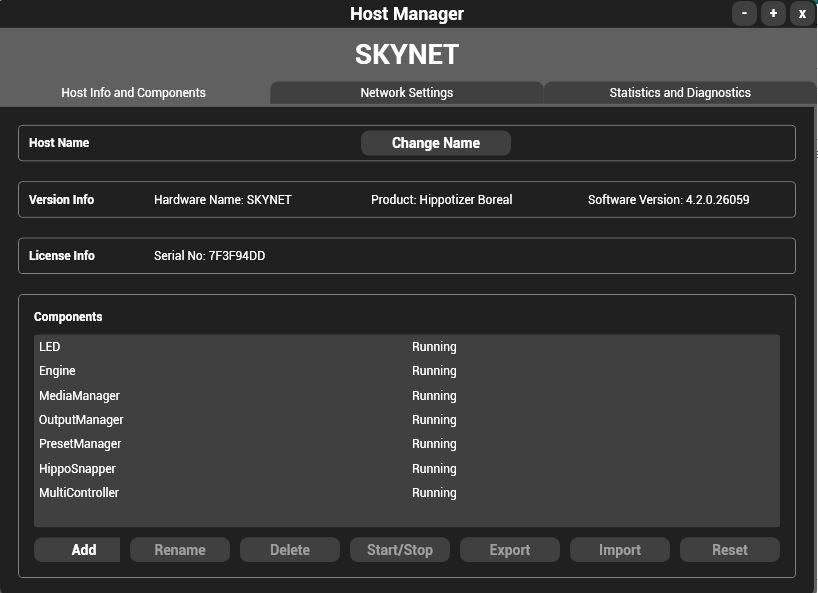Open the Statistics and Diagnostics tab
This screenshot has width=818, height=593.
(680, 91)
